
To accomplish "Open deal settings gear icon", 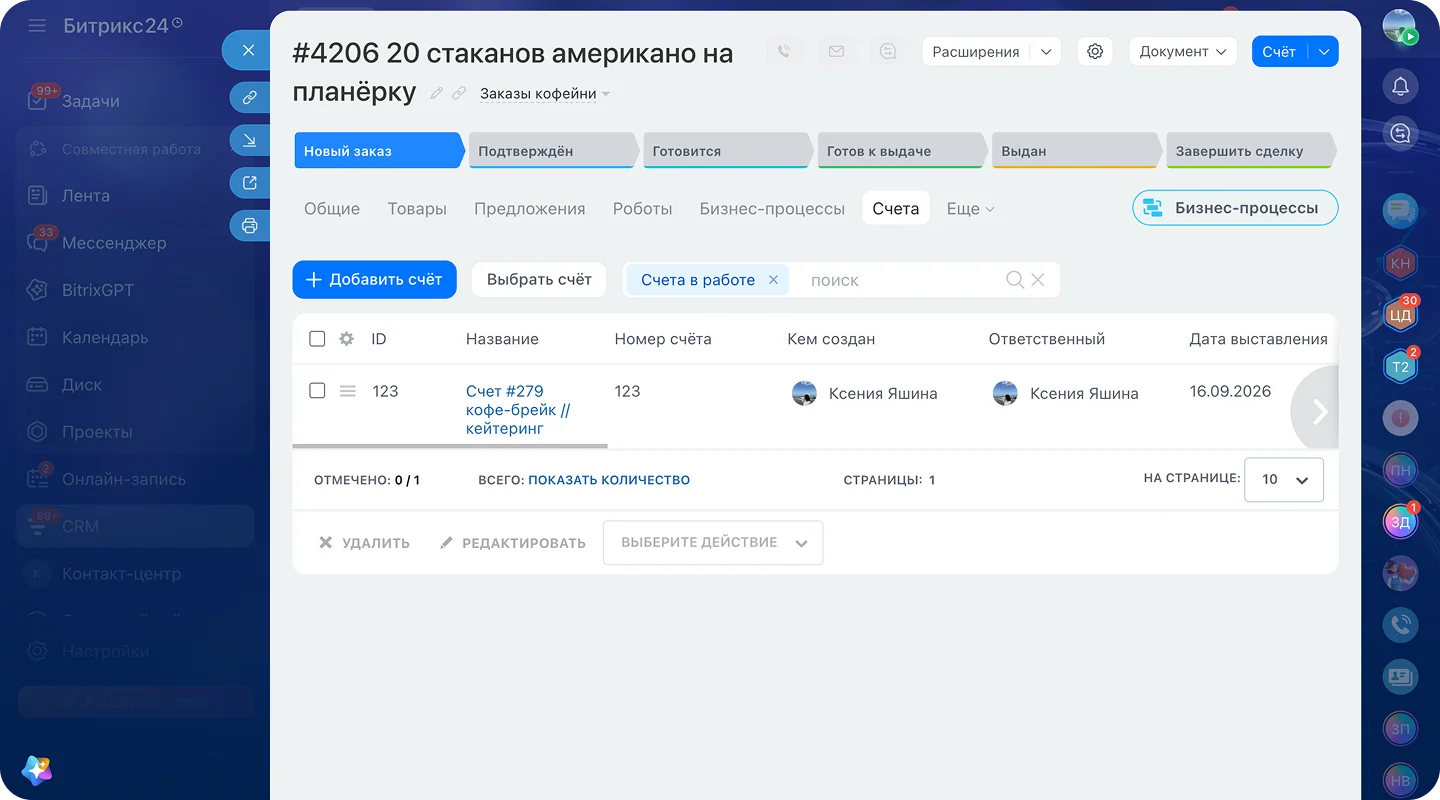I will pyautogui.click(x=1095, y=52).
